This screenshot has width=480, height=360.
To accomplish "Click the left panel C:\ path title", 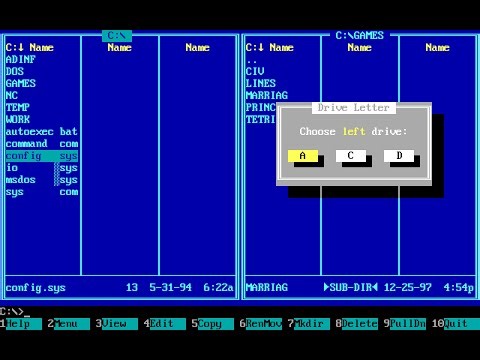I will [117, 35].
